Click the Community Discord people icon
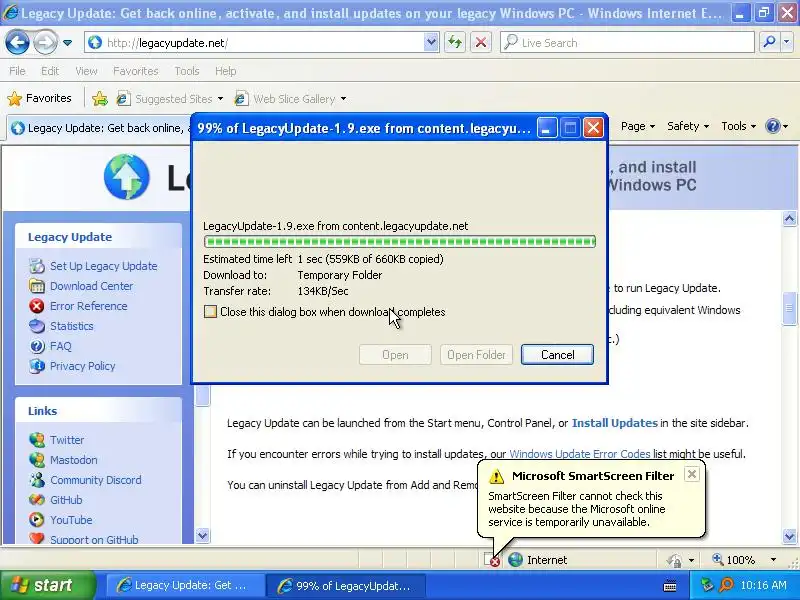800x600 pixels. pos(37,480)
